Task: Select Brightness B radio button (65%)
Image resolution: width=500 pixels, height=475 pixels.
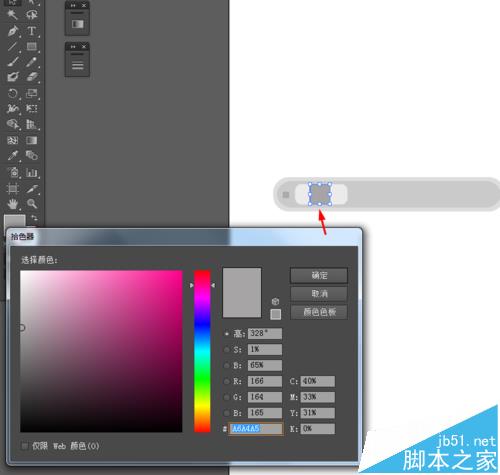Action: tap(227, 365)
